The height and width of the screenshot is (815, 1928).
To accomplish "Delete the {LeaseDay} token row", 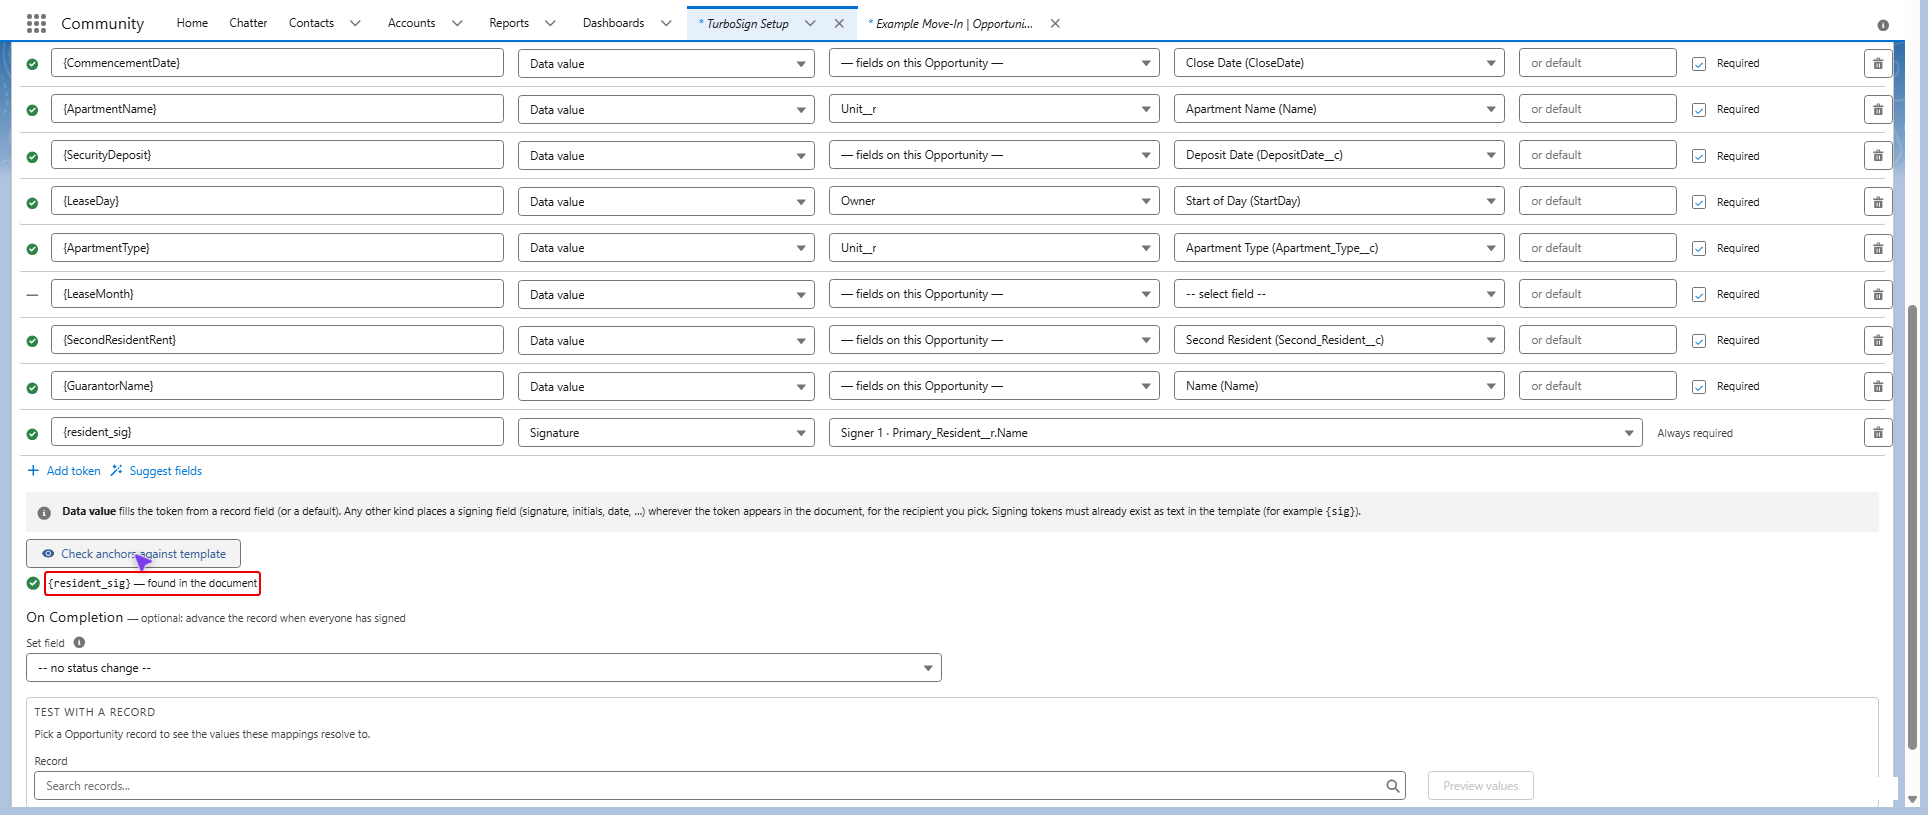I will (x=1878, y=201).
